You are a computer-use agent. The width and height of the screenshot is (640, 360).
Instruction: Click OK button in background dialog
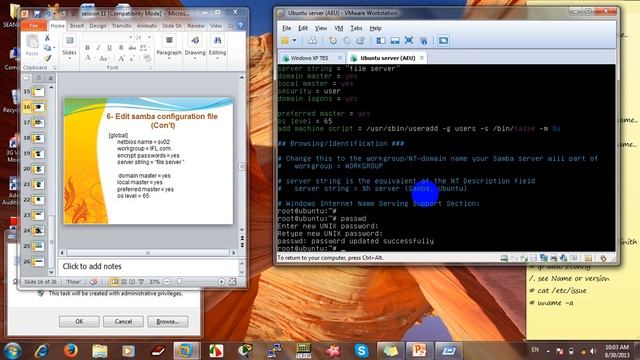tap(79, 322)
